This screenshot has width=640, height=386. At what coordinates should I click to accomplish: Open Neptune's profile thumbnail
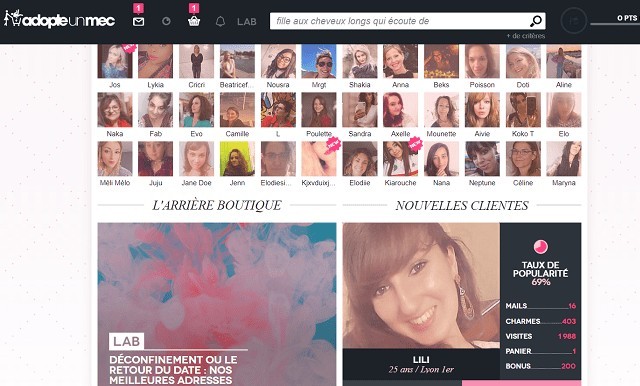pyautogui.click(x=482, y=159)
